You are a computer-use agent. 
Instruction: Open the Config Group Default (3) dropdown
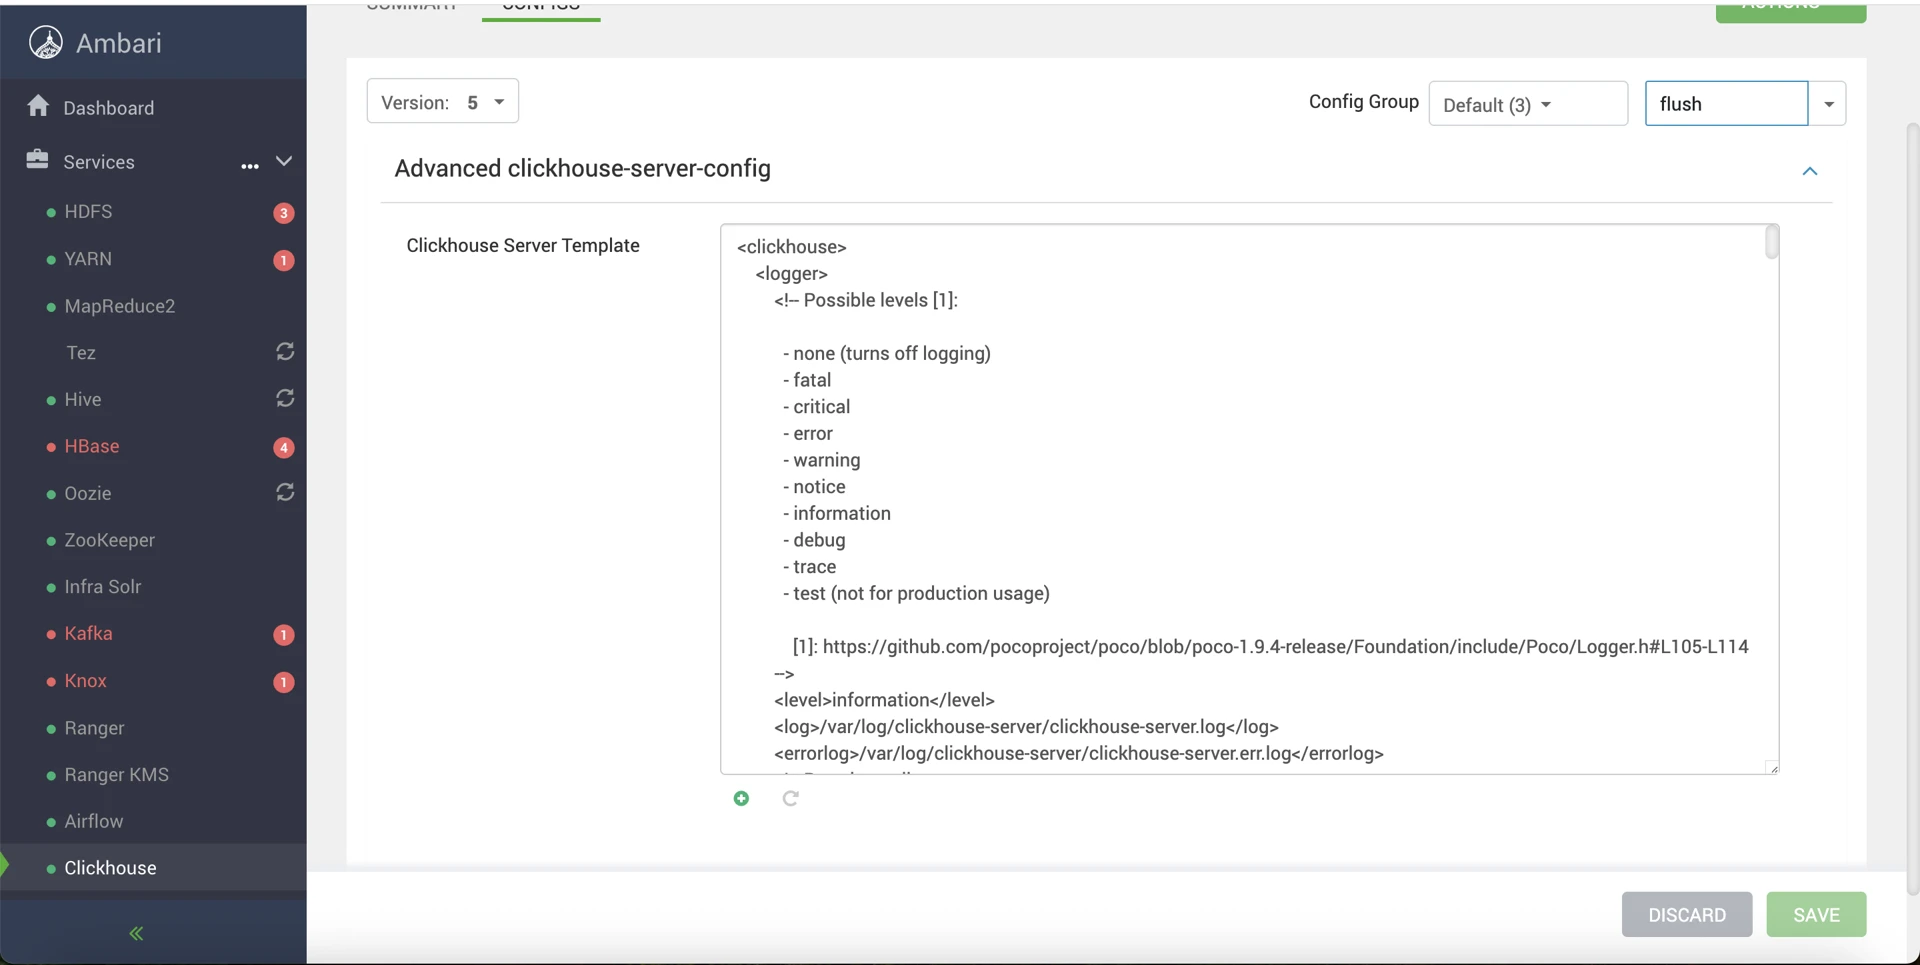point(1527,104)
